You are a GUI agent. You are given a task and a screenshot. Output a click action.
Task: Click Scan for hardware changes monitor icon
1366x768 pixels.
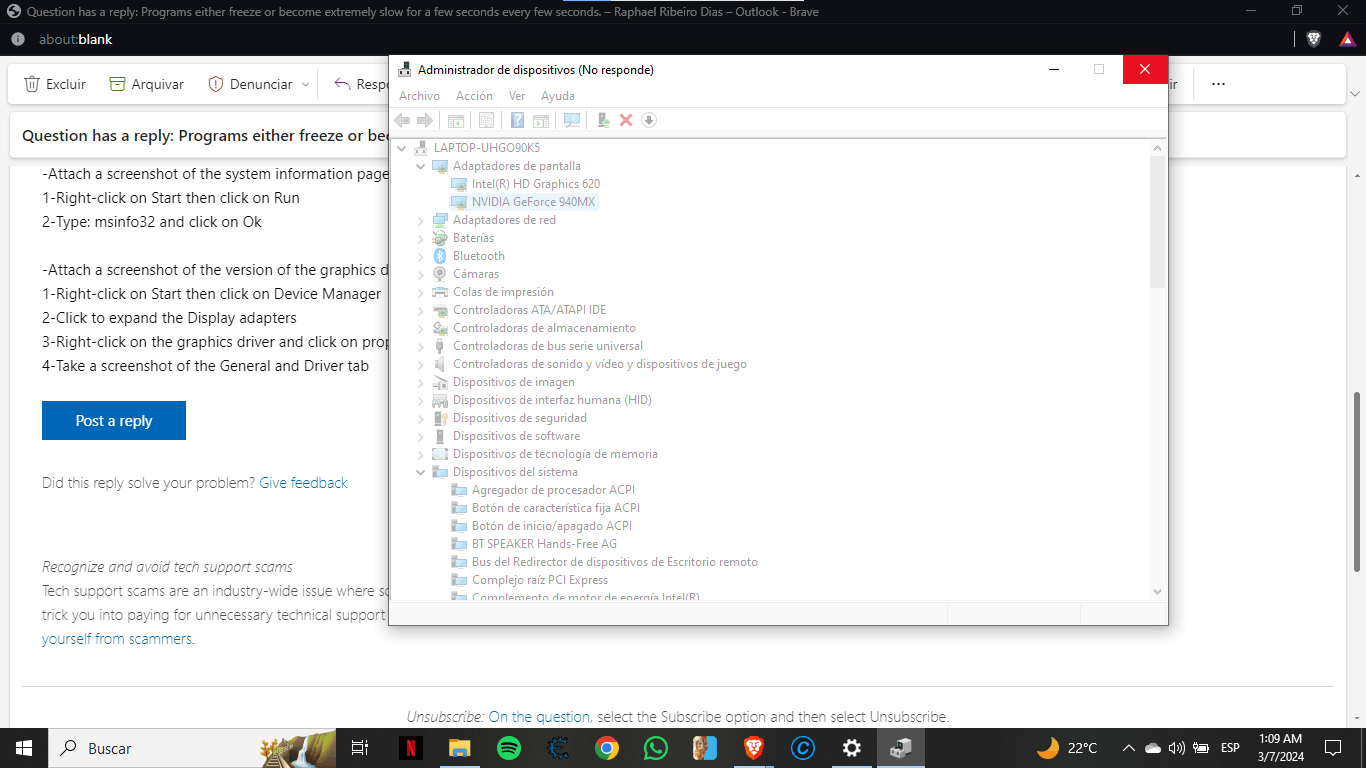[x=572, y=120]
